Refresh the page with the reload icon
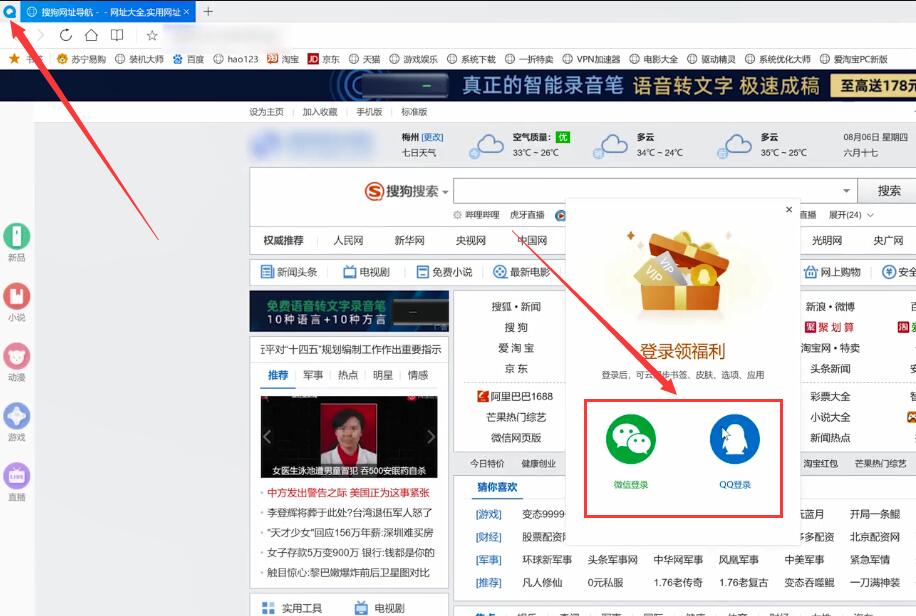The width and height of the screenshot is (916, 616). coord(65,33)
